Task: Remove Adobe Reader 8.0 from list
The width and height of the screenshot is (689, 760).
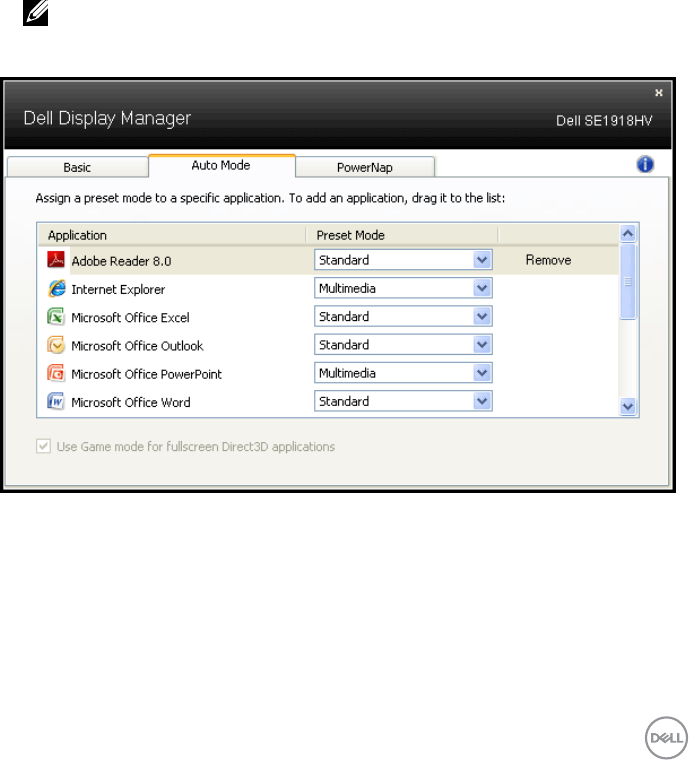Action: pyautogui.click(x=548, y=260)
